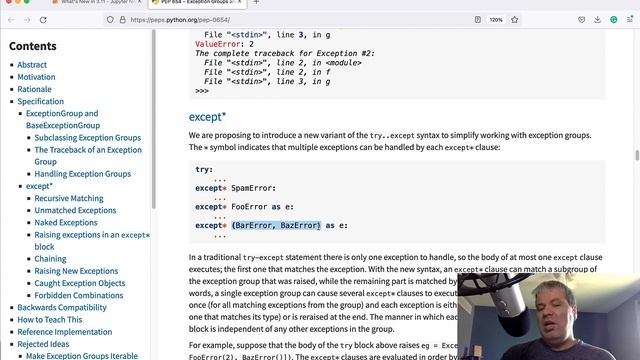The height and width of the screenshot is (360, 640).
Task: Open the Rejected Ideas link
Action: pyautogui.click(x=43, y=344)
